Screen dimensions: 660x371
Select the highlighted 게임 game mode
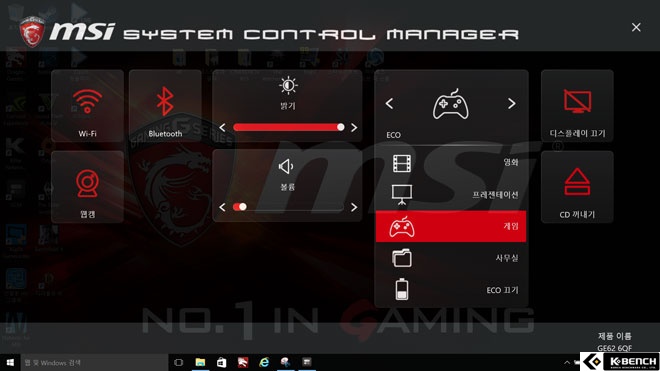coord(451,227)
